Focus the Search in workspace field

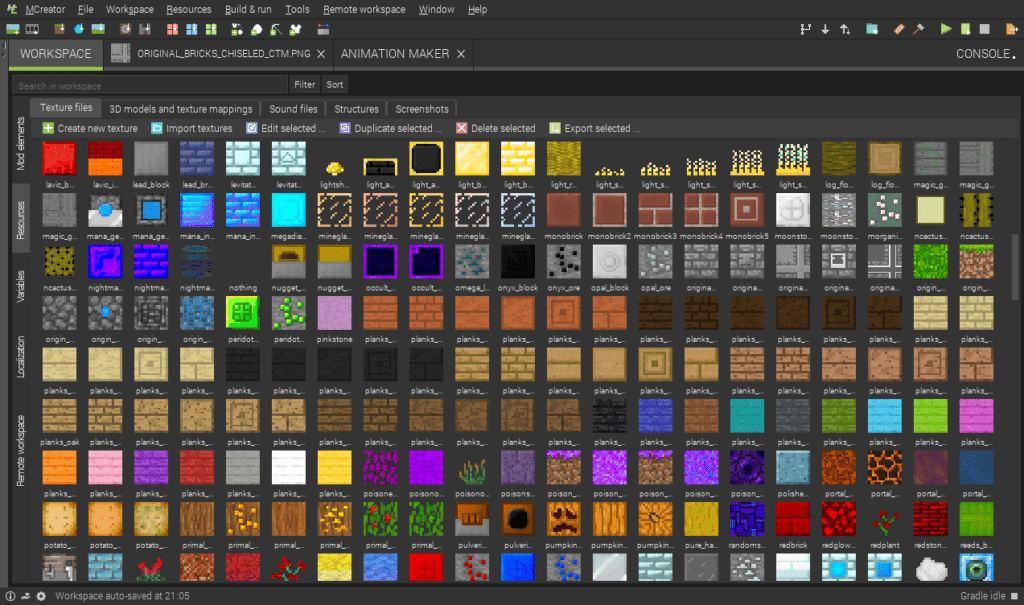click(x=150, y=85)
